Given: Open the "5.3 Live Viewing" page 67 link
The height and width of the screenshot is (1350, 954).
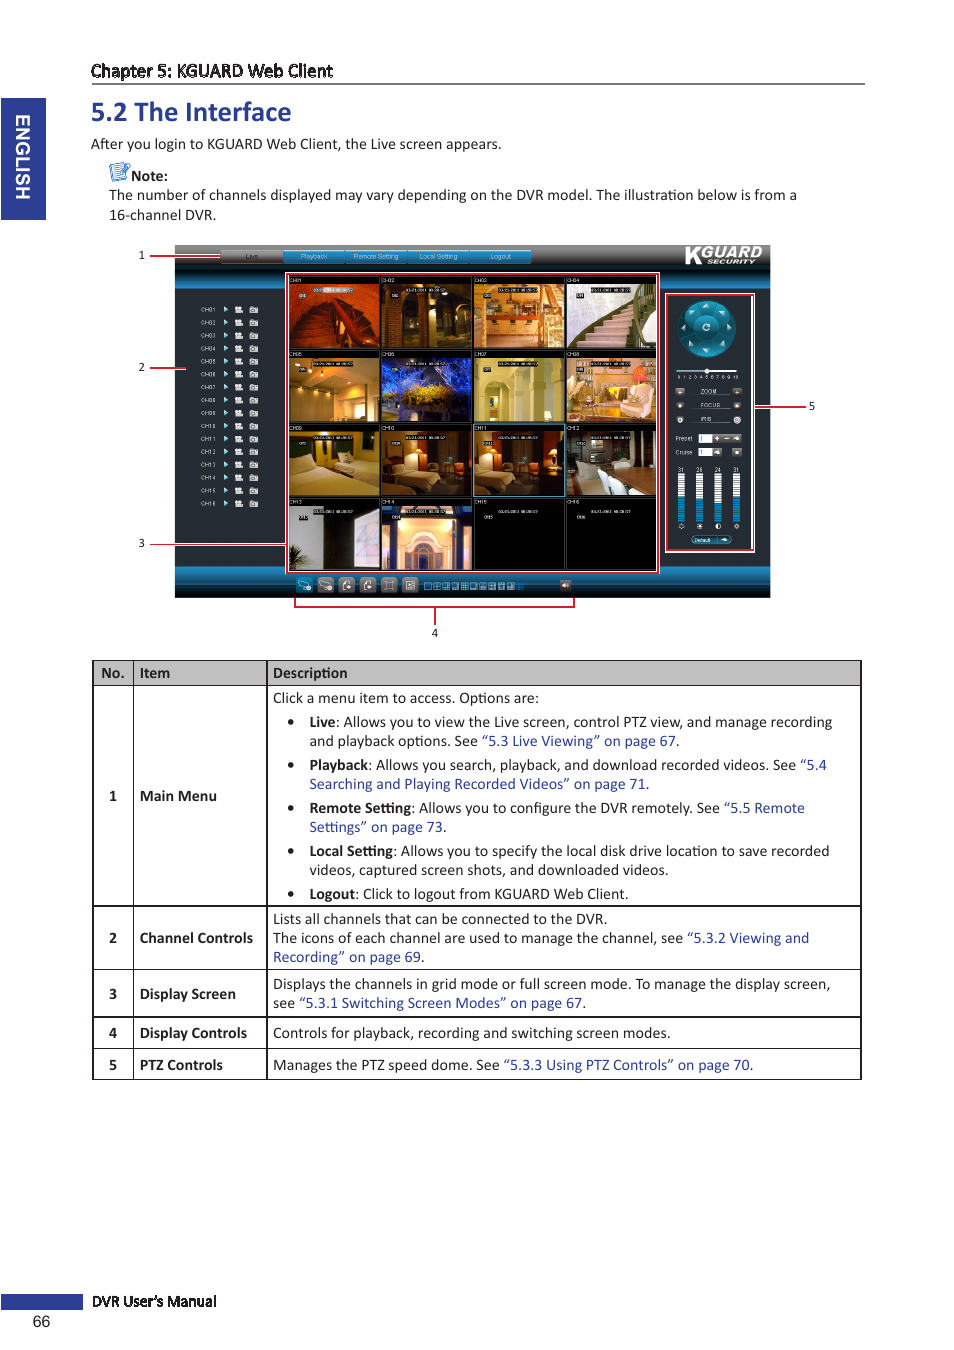Looking at the screenshot, I should [x=579, y=741].
